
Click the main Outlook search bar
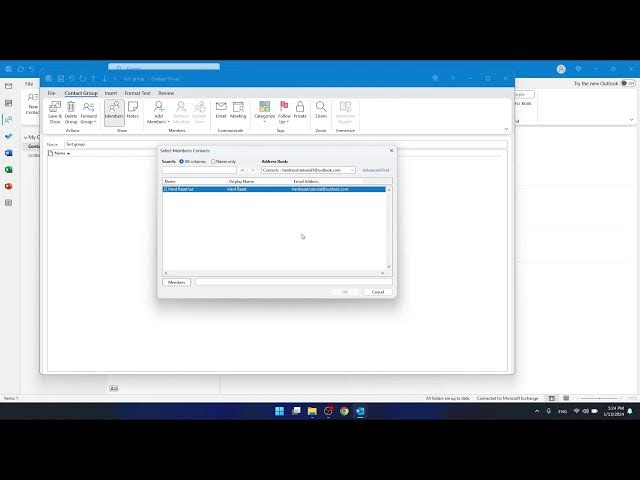point(164,67)
